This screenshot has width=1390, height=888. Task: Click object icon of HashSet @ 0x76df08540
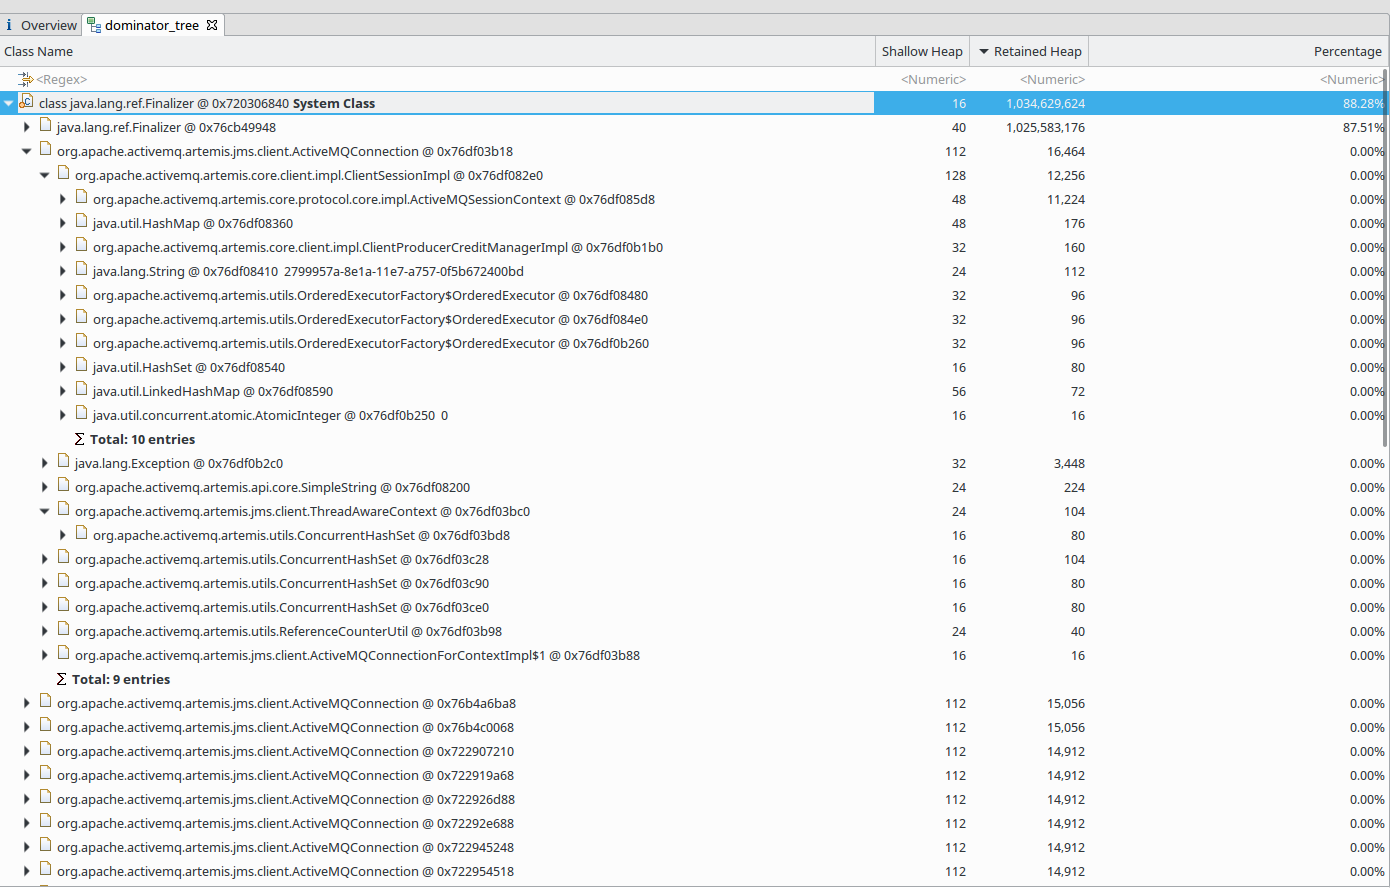point(81,366)
